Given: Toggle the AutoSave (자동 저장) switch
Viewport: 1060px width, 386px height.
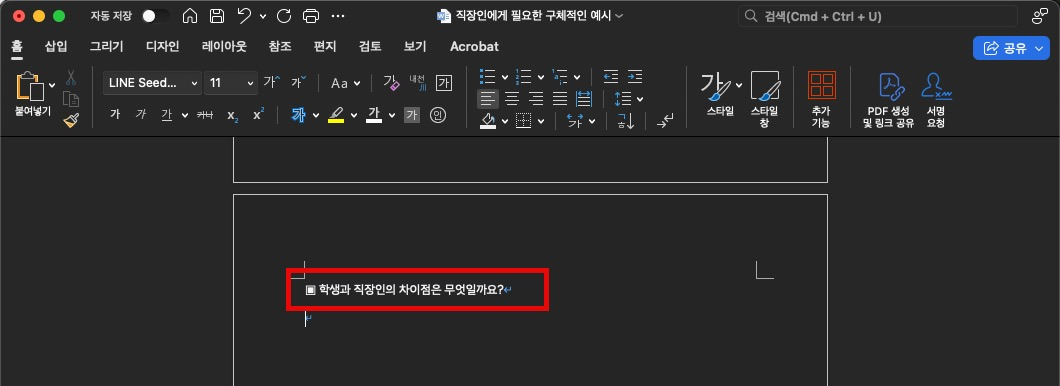Looking at the screenshot, I should pos(155,16).
